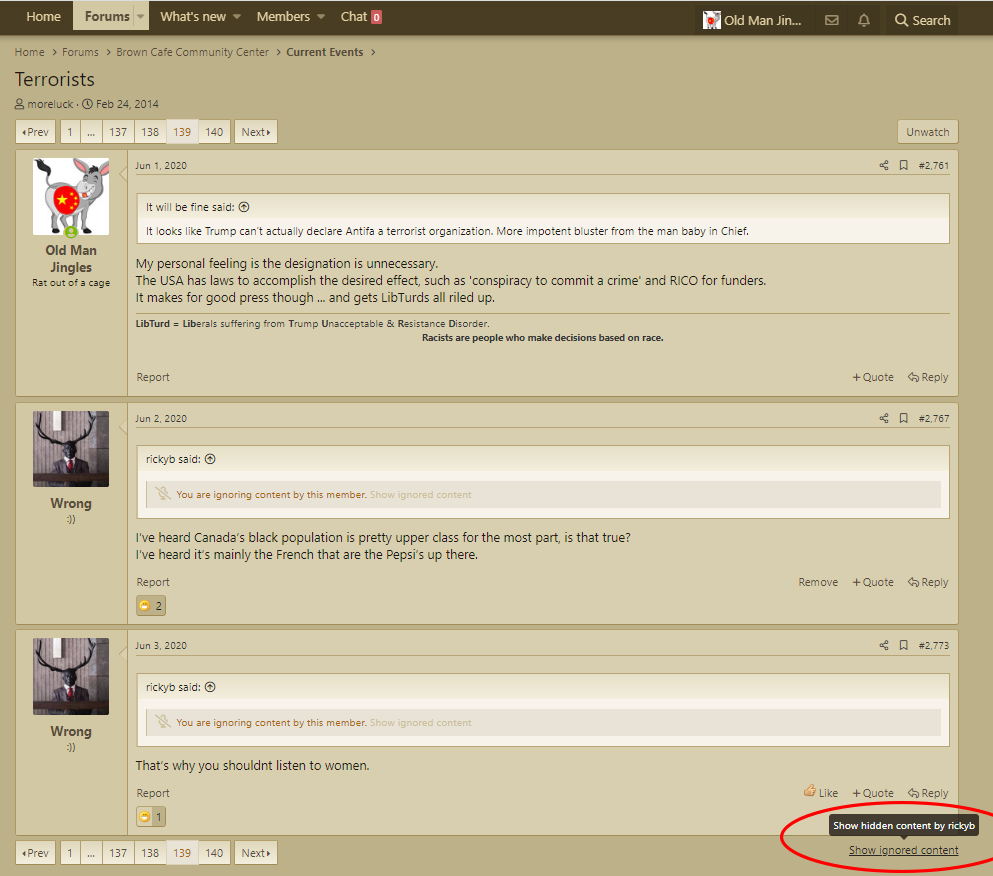Jump to quoted post by It will be fine
This screenshot has width=993, height=876.
click(x=244, y=207)
